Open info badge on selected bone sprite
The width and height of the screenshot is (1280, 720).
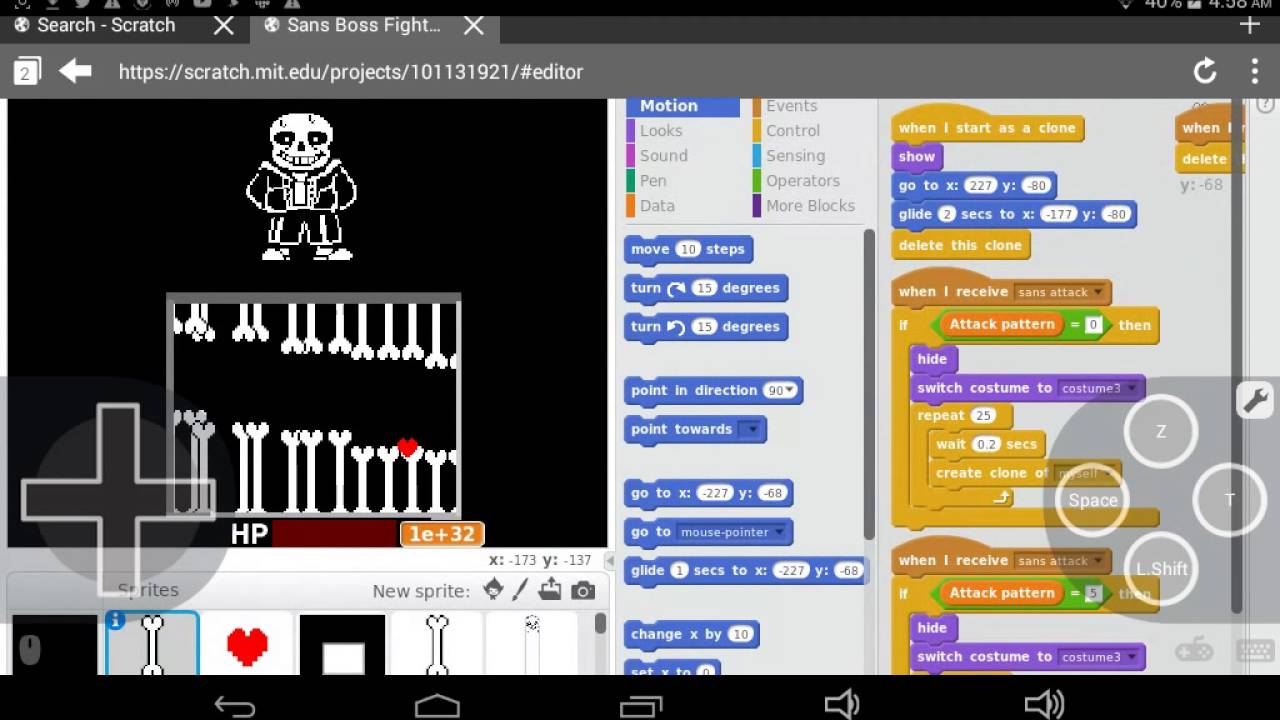click(x=116, y=621)
